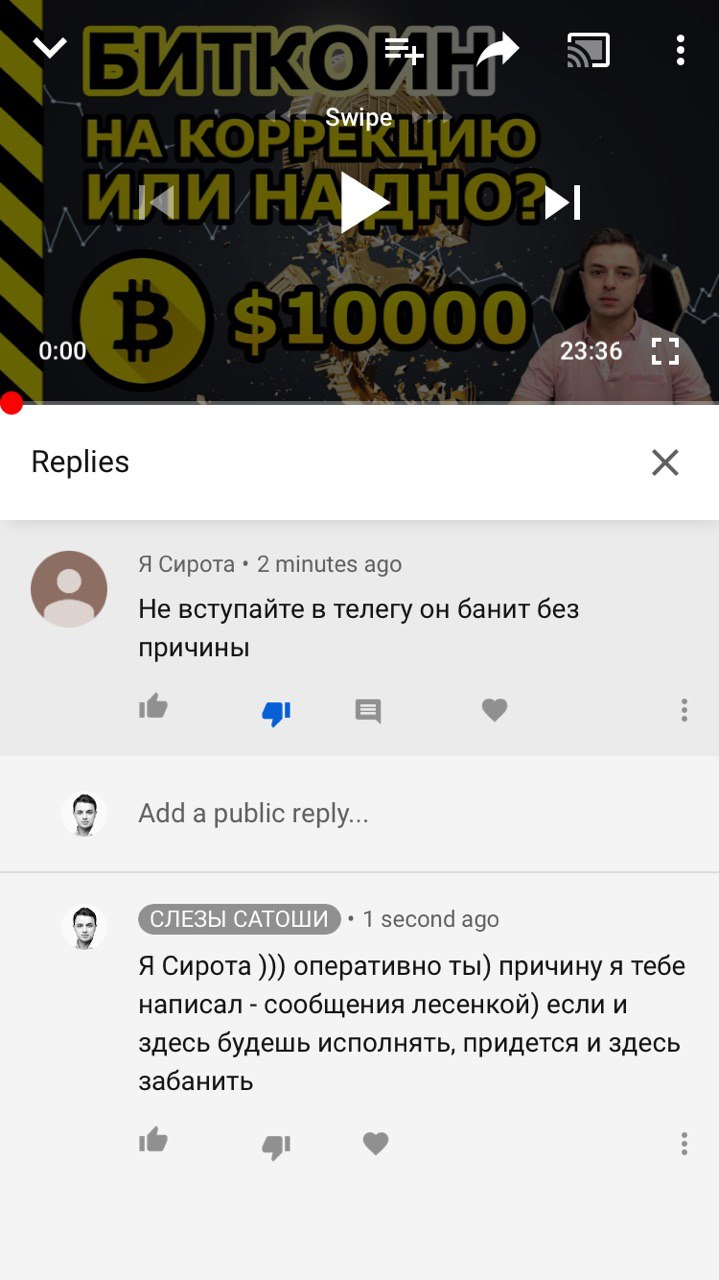Open options menu for Я Сирота's comment
The width and height of the screenshot is (719, 1280).
pyautogui.click(x=684, y=710)
